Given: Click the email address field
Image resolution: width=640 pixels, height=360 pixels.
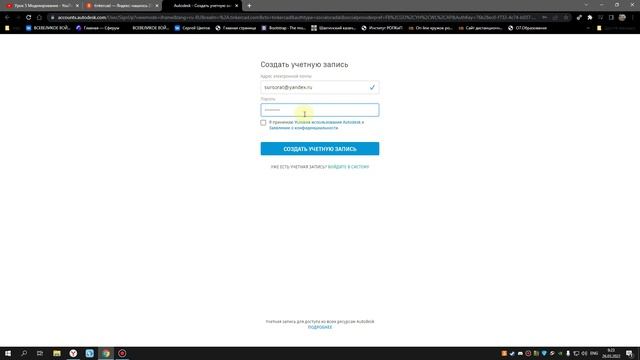Looking at the screenshot, I should point(320,87).
